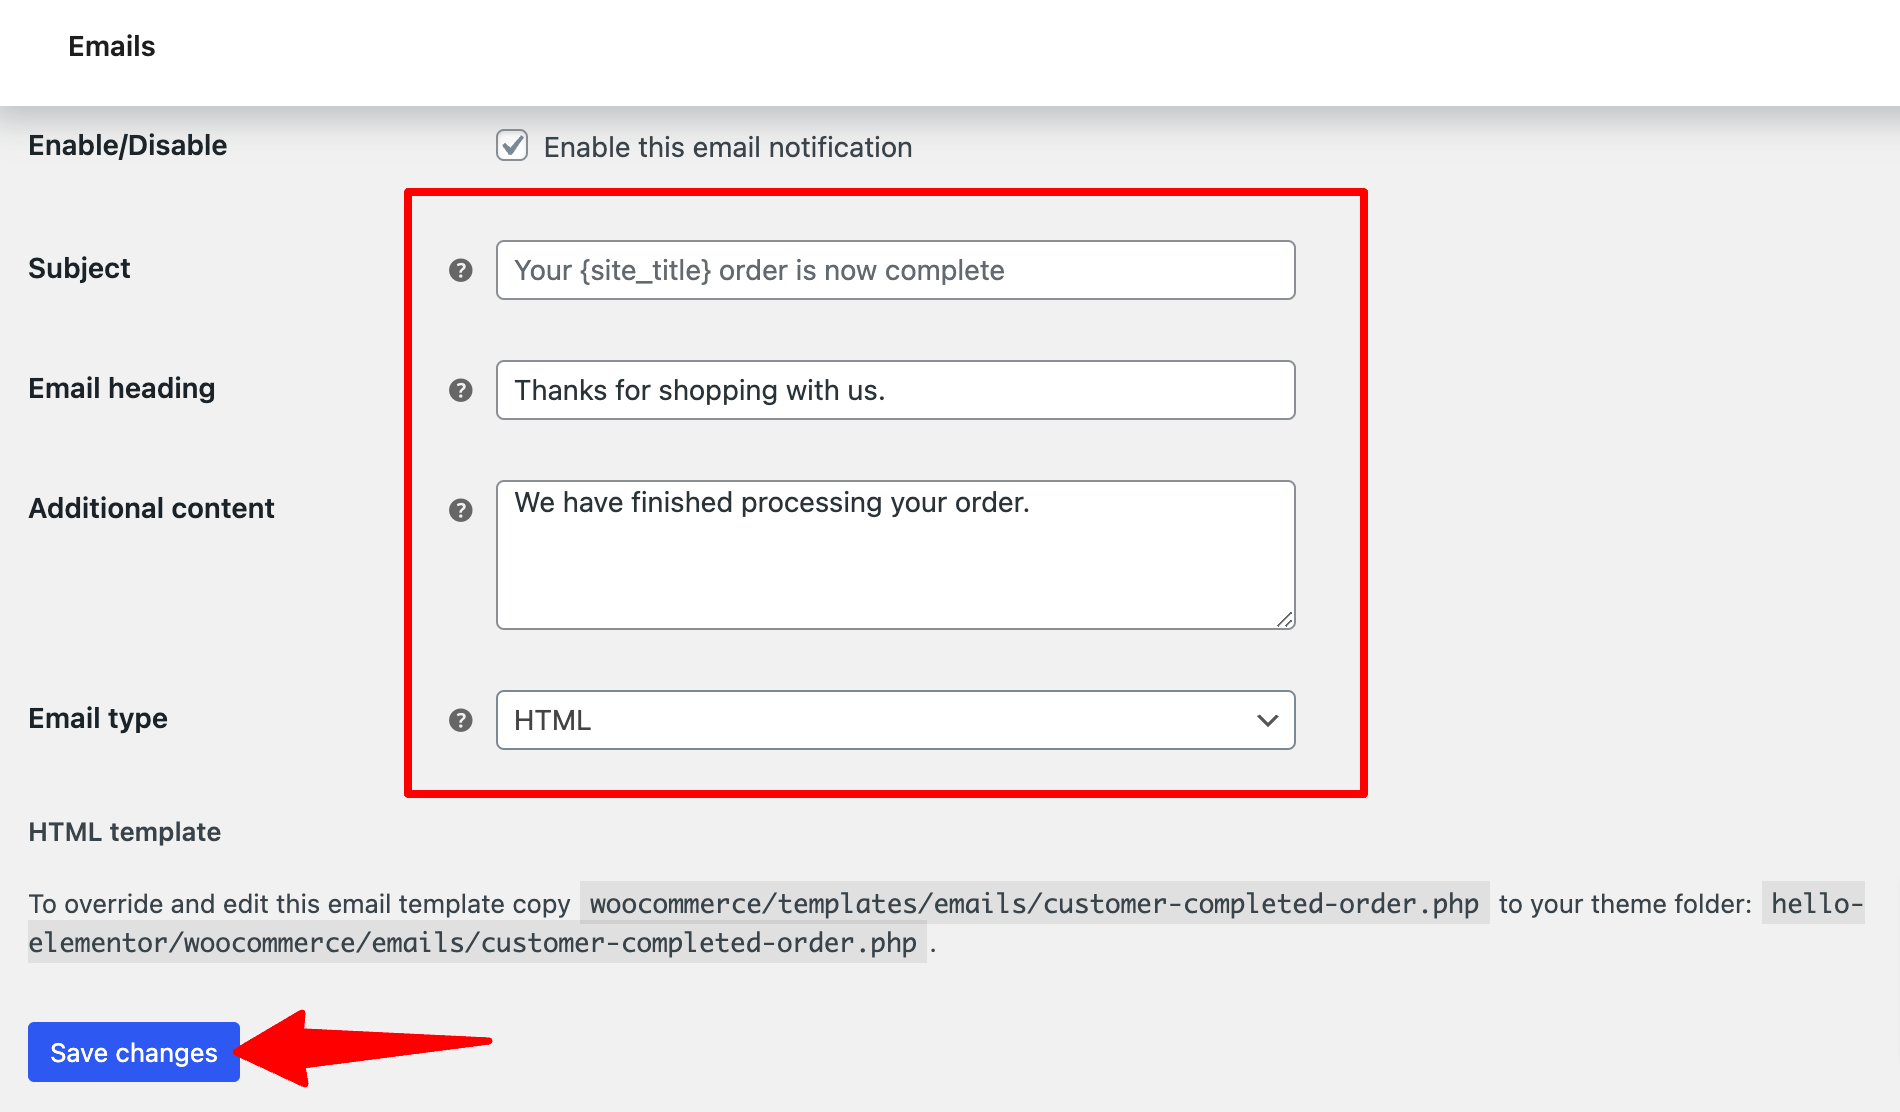
Task: Click the "Thanks for shopping with us" field
Action: point(894,390)
